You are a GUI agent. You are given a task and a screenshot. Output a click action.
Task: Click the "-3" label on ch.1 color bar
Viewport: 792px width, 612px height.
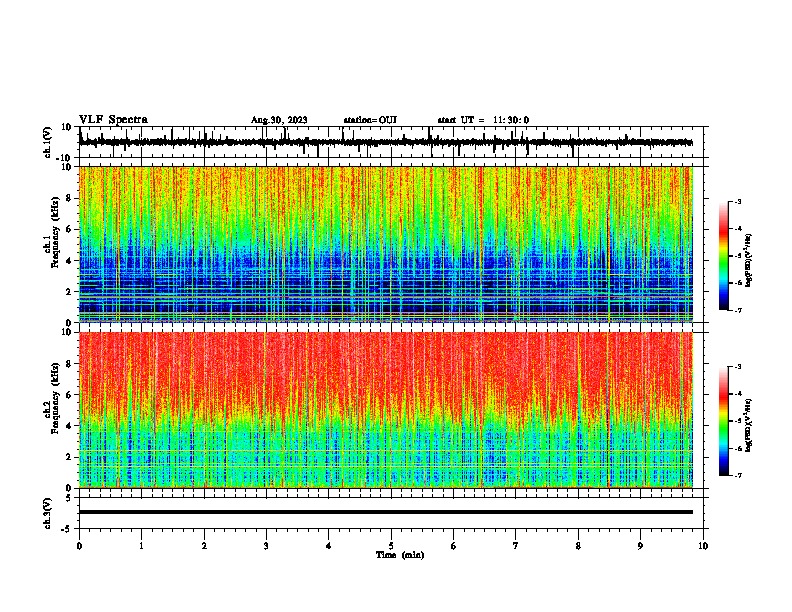[x=738, y=202]
